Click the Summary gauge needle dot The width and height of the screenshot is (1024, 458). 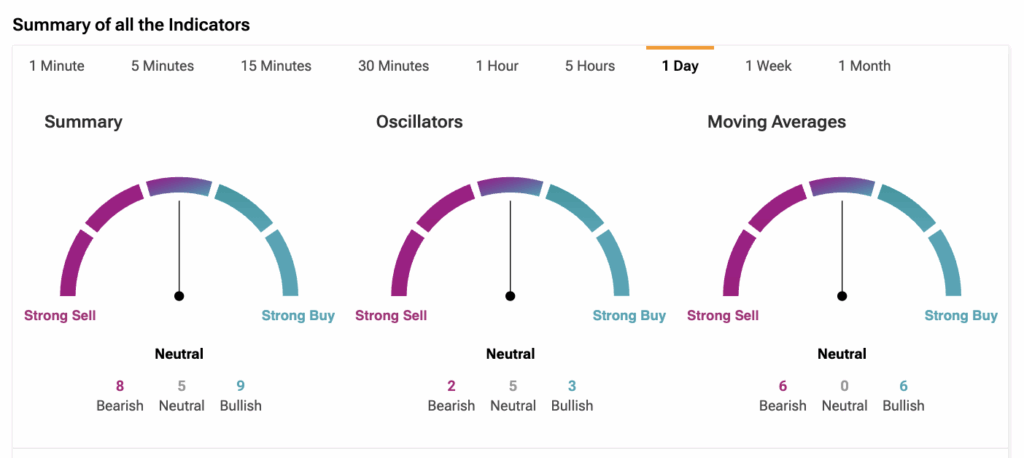point(179,296)
